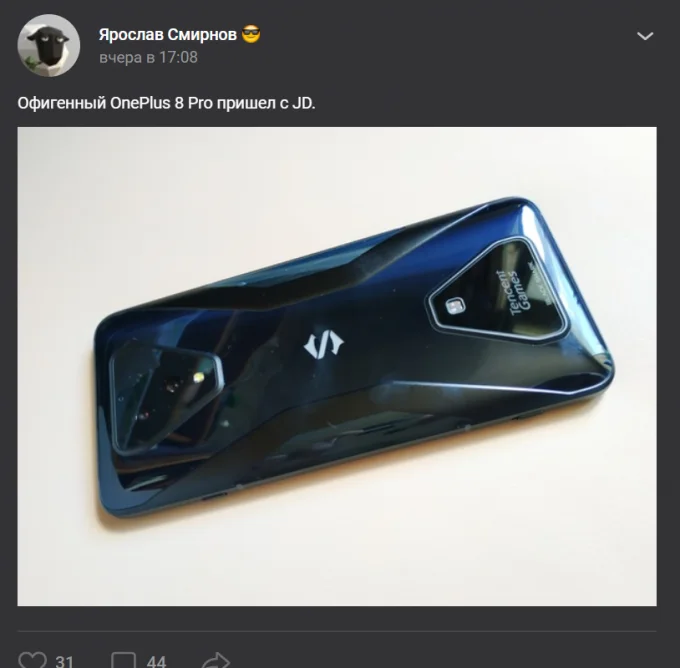Expand the post options chevron menu

[645, 36]
